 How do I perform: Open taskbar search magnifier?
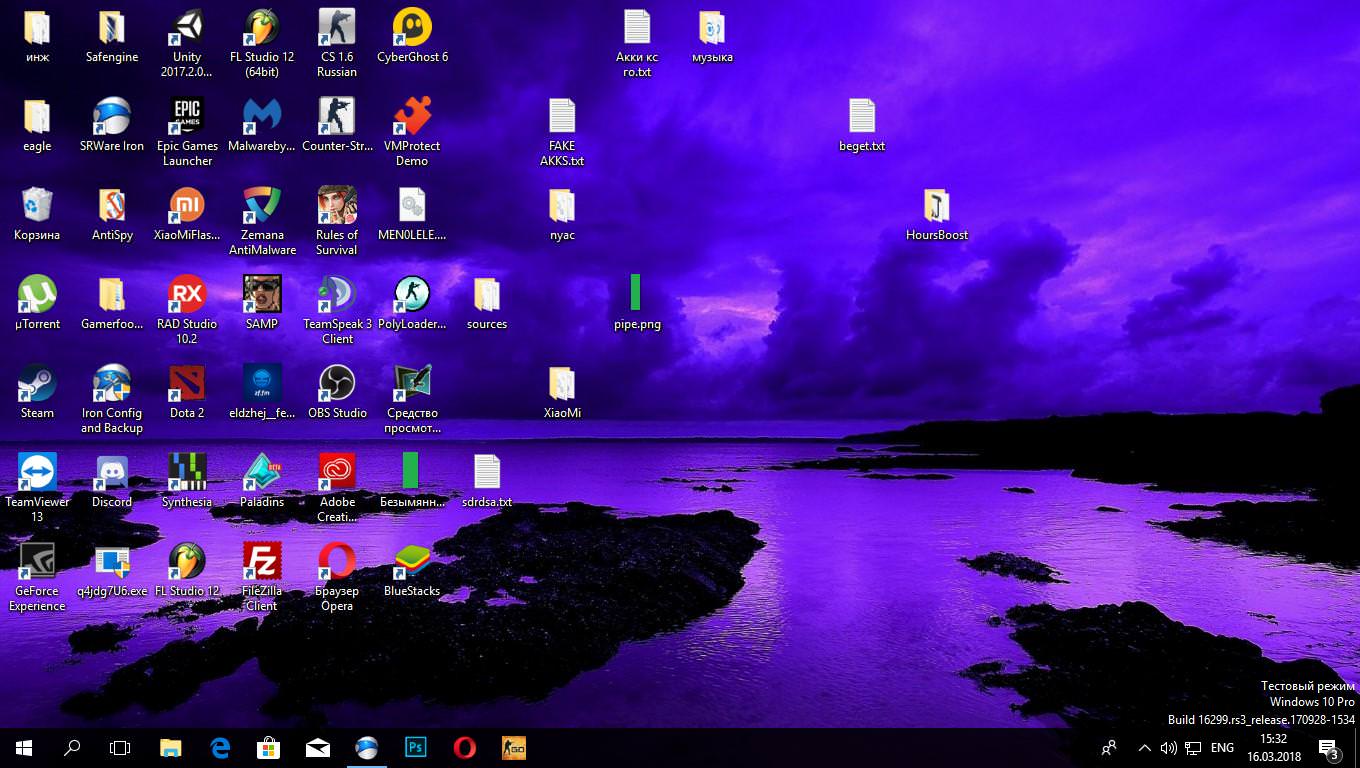72,747
